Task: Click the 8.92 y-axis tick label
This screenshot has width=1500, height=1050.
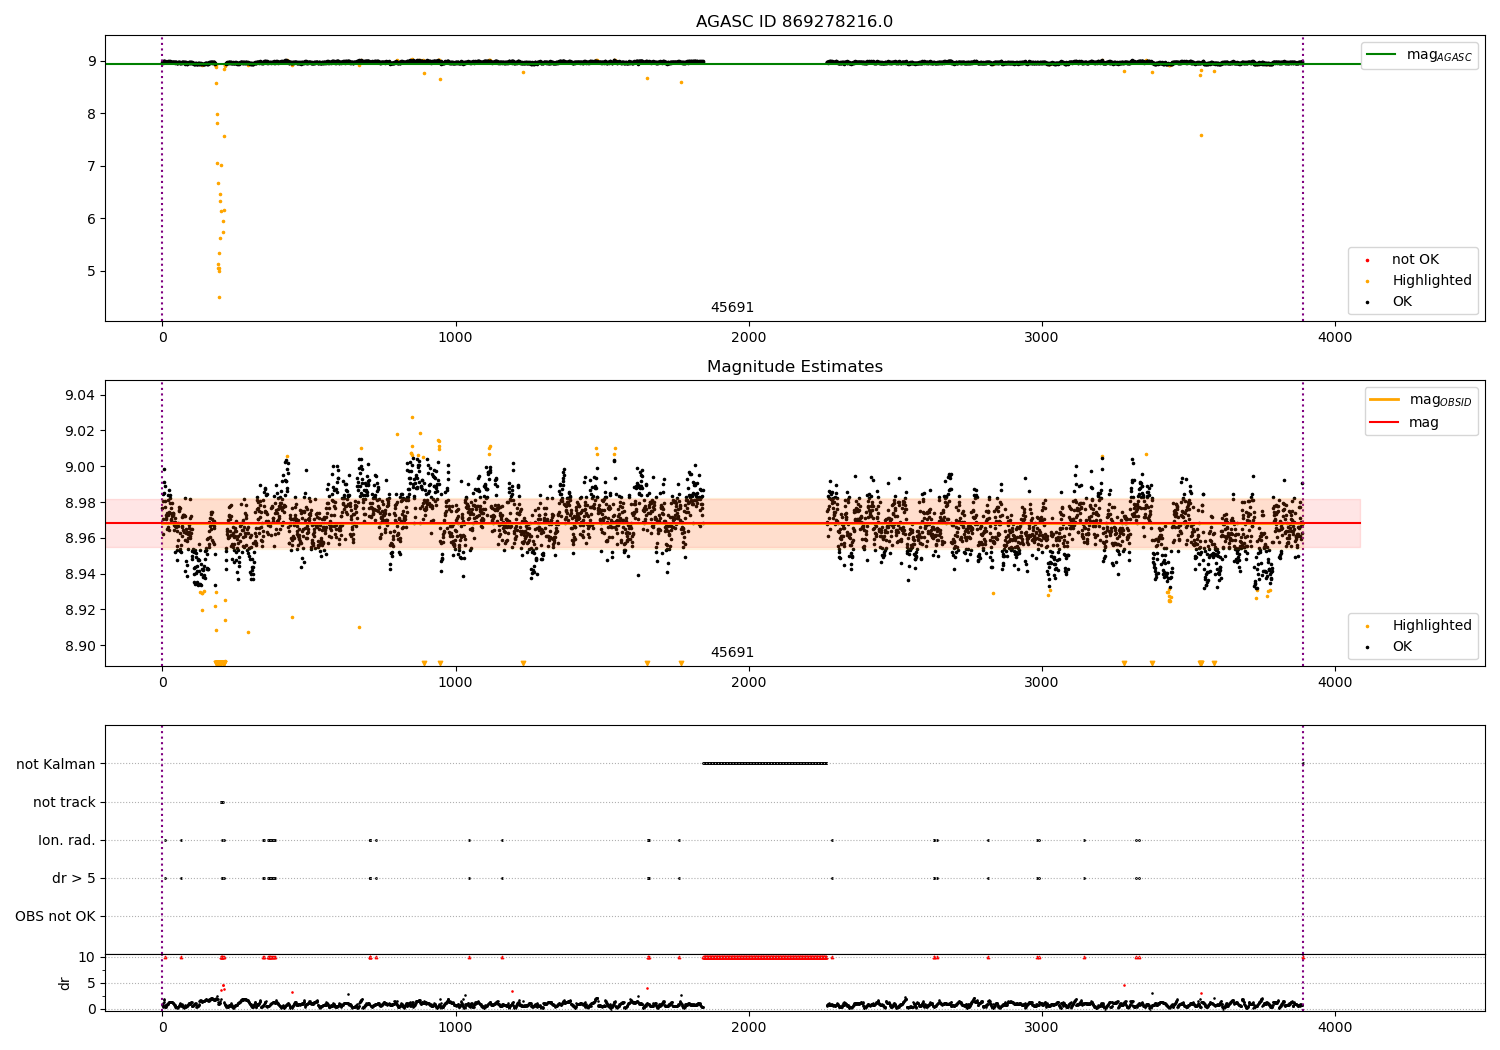Action: tap(80, 610)
